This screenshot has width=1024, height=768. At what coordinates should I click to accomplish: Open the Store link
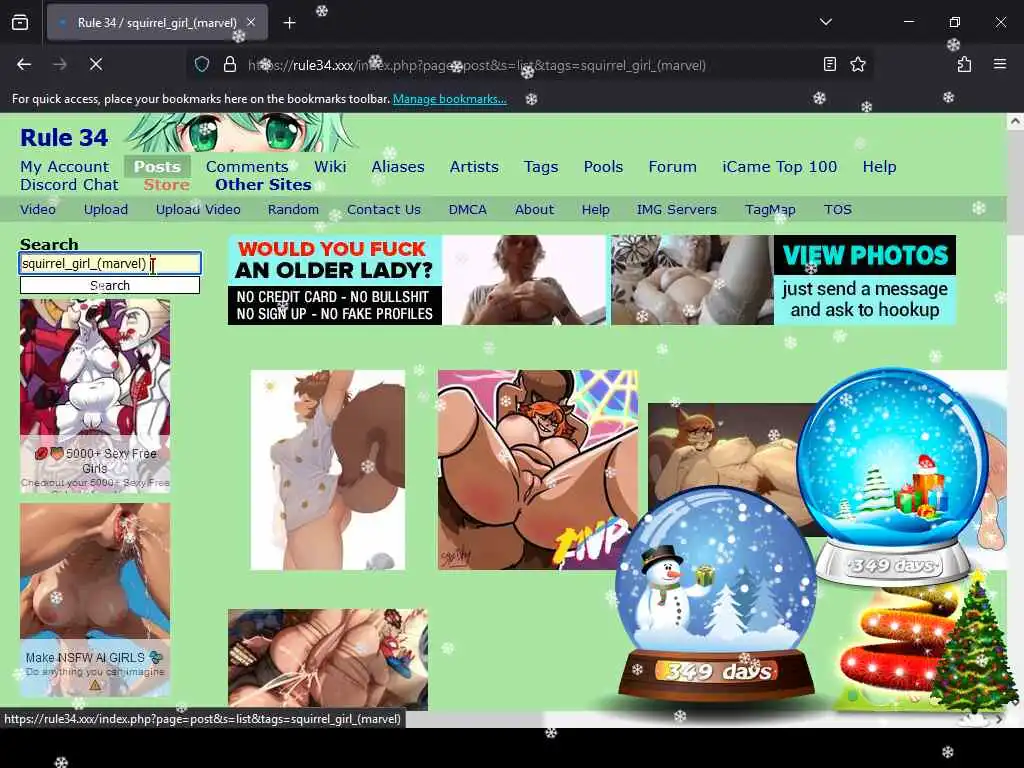click(x=167, y=185)
